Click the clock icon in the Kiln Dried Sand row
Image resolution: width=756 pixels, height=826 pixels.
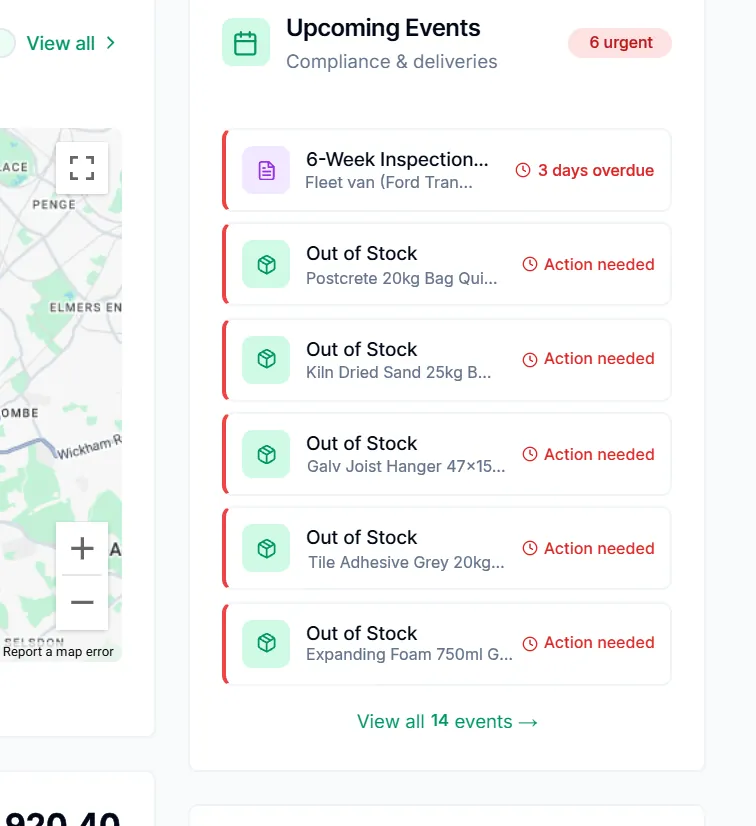pyautogui.click(x=529, y=359)
